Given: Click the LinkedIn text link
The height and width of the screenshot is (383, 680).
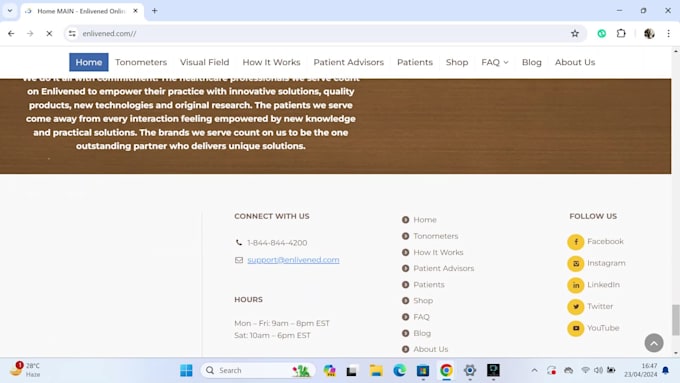Looking at the screenshot, I should tap(603, 285).
